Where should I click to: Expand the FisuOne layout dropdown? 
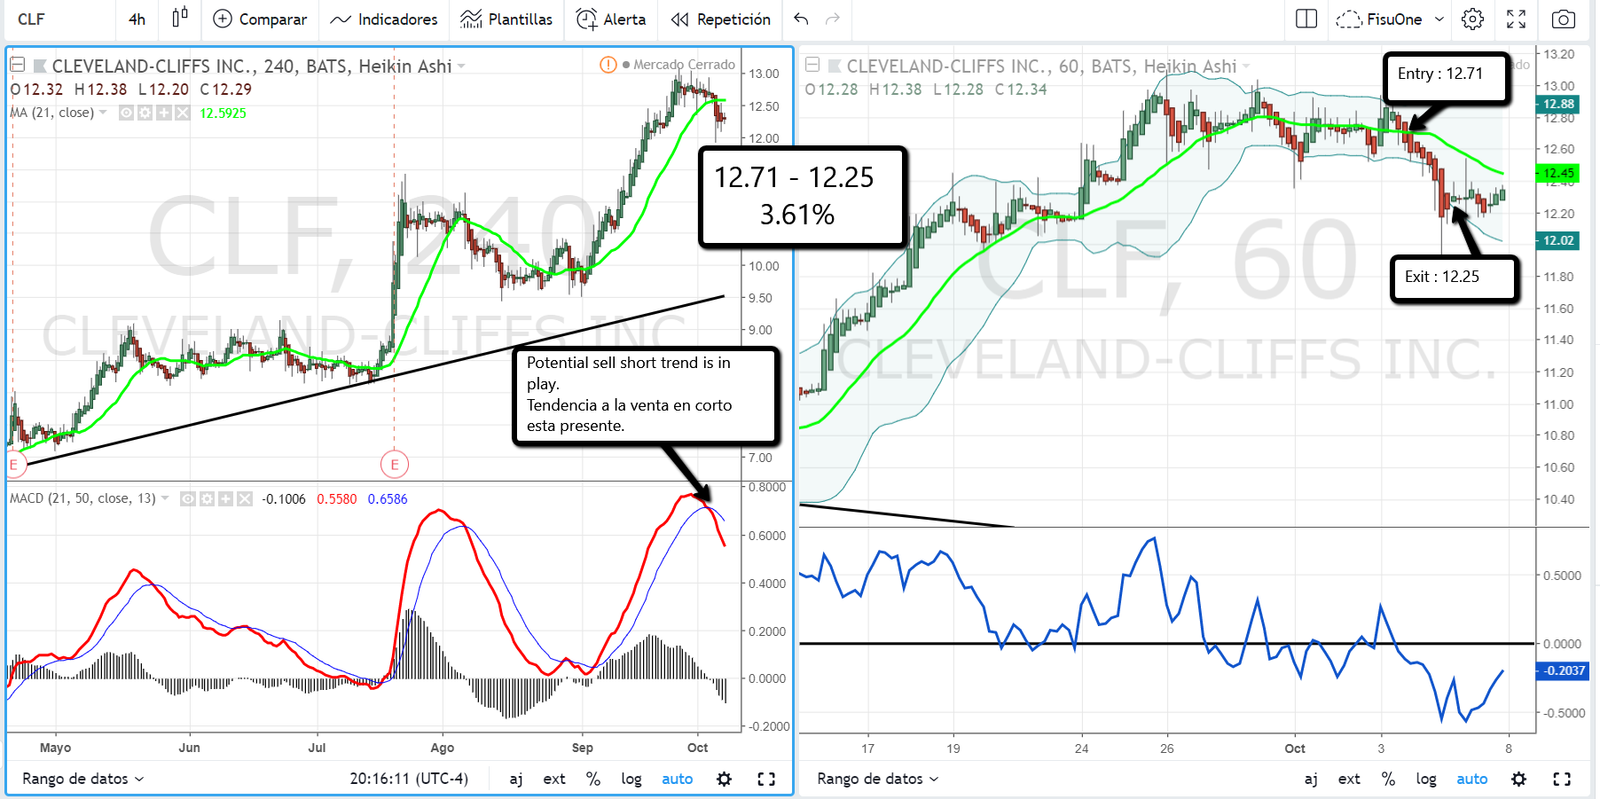click(x=1439, y=19)
